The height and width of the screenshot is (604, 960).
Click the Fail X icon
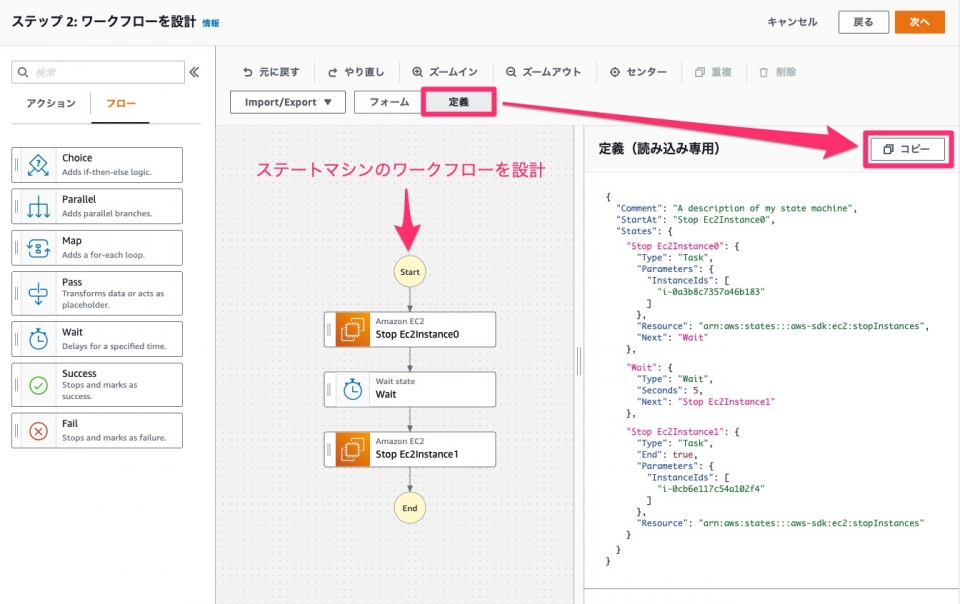tap(38, 431)
